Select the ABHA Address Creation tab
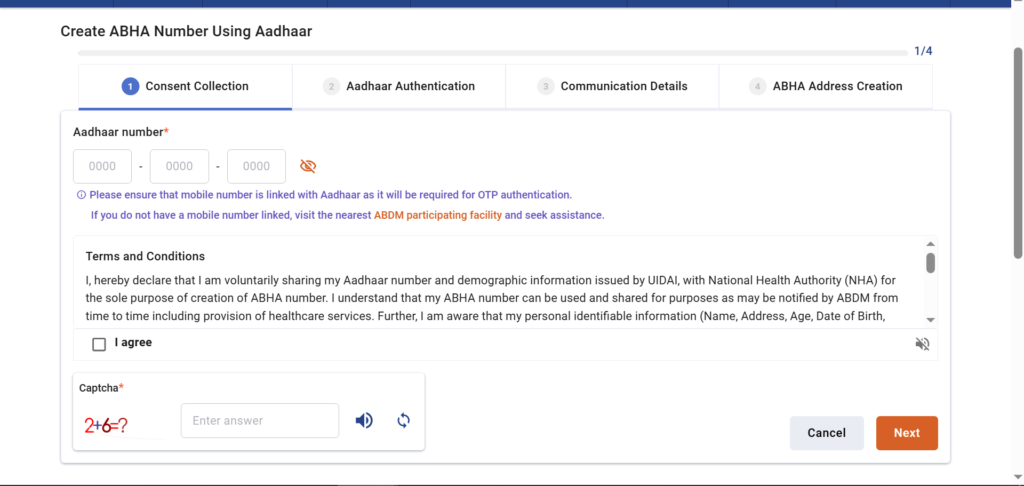Image resolution: width=1024 pixels, height=486 pixels. coord(837,87)
